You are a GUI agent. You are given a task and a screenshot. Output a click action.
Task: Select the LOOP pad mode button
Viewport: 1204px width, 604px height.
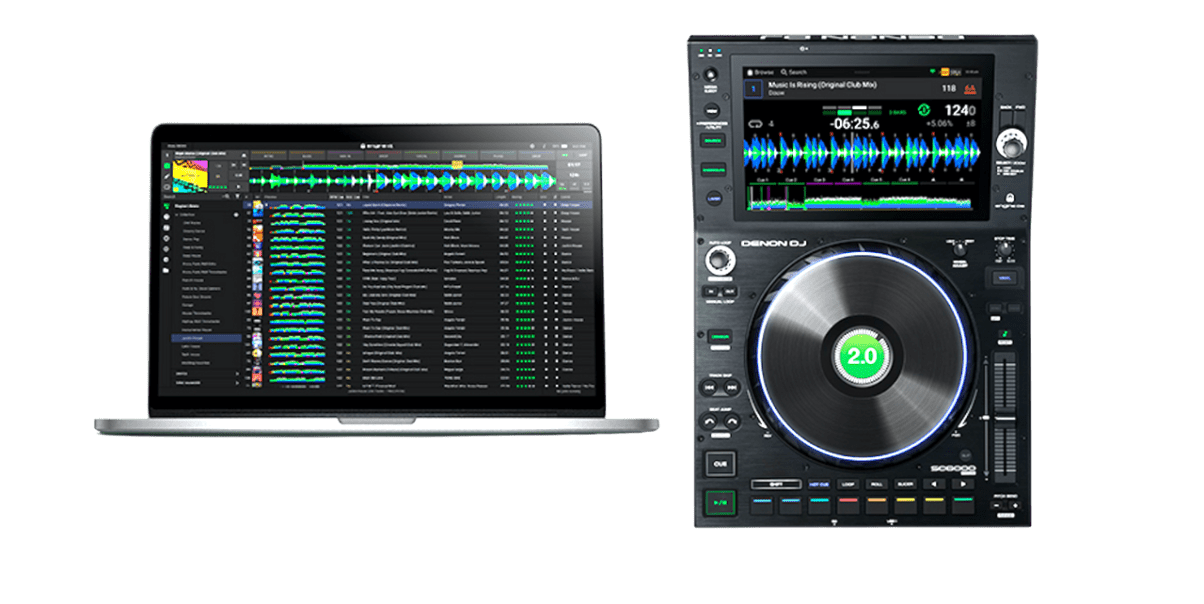(848, 483)
